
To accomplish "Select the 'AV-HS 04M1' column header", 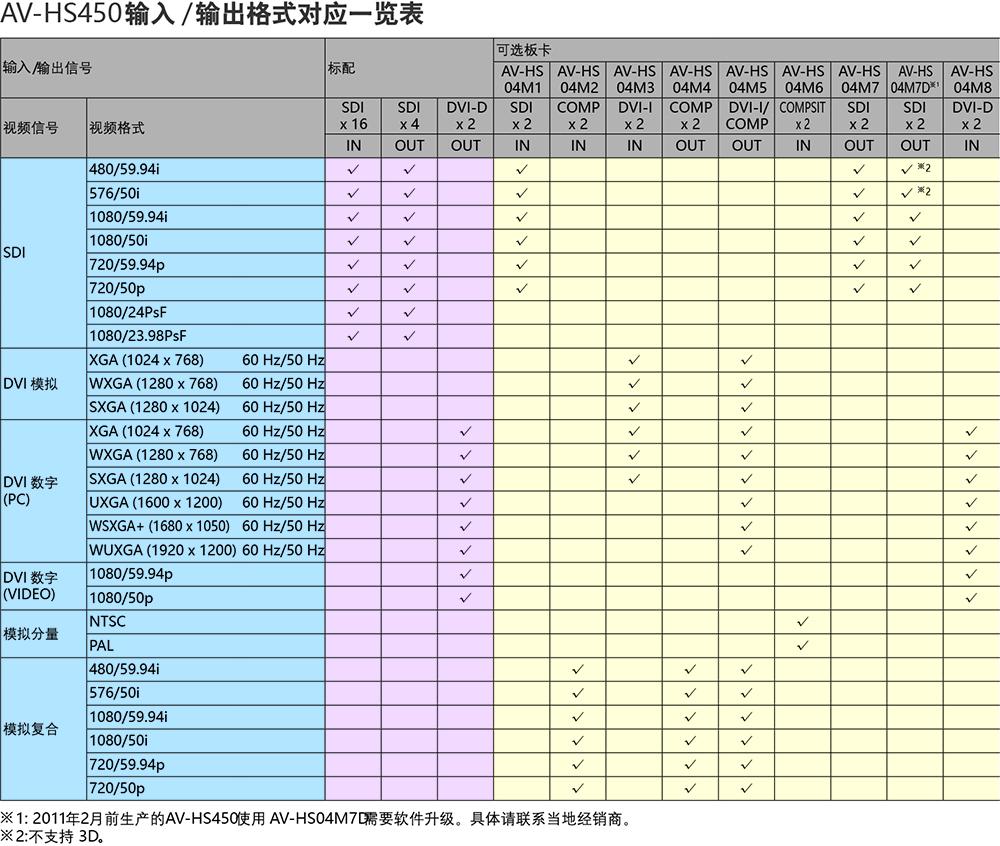I will point(522,80).
